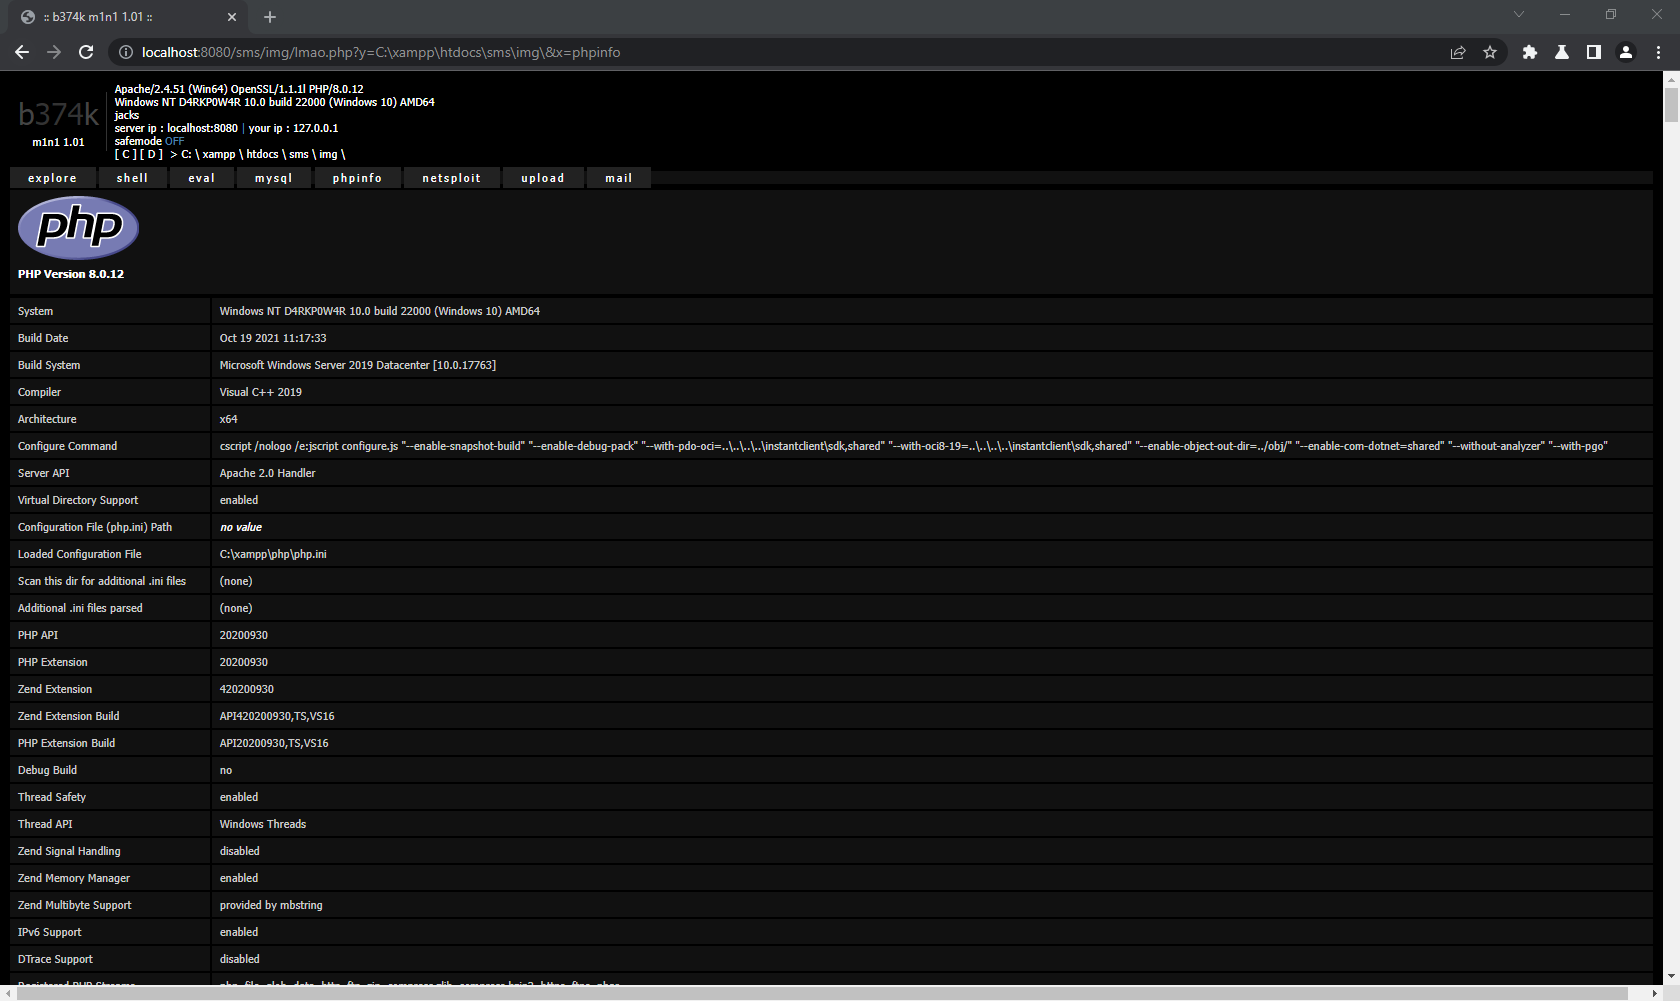
Task: Click the scrollbar down arrow
Action: click(1671, 977)
